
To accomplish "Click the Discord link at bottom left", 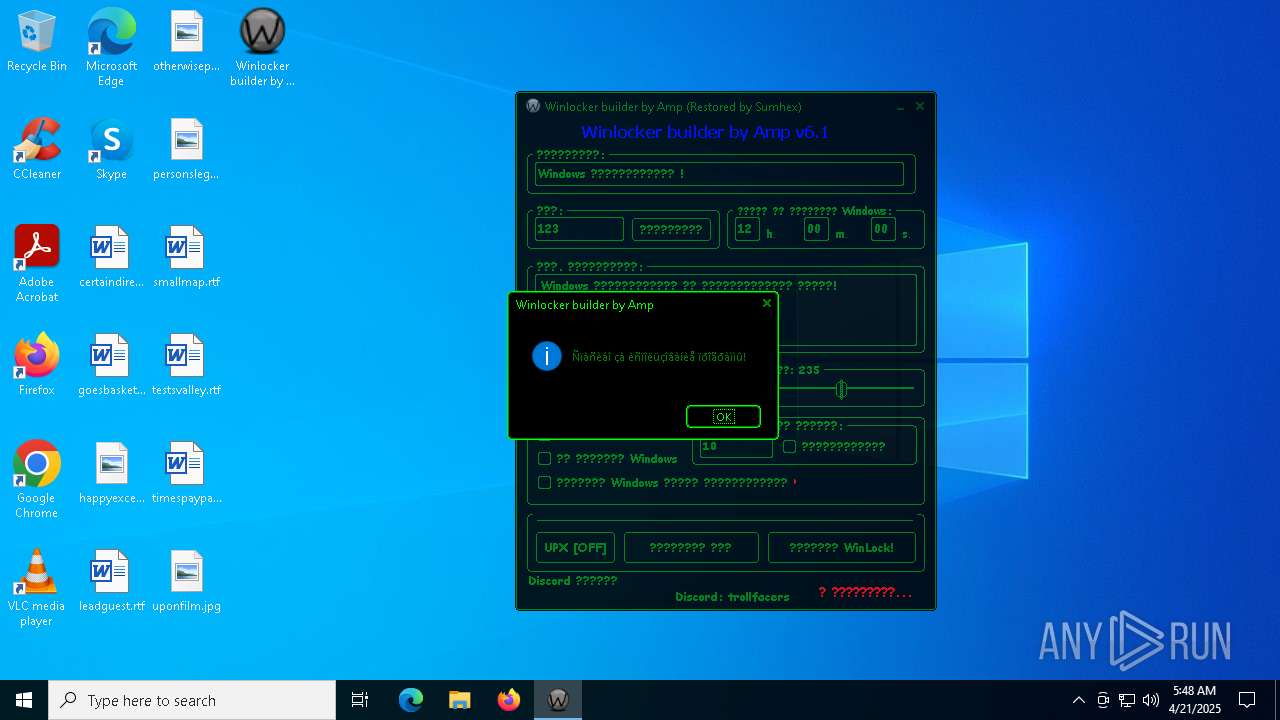I will point(572,580).
